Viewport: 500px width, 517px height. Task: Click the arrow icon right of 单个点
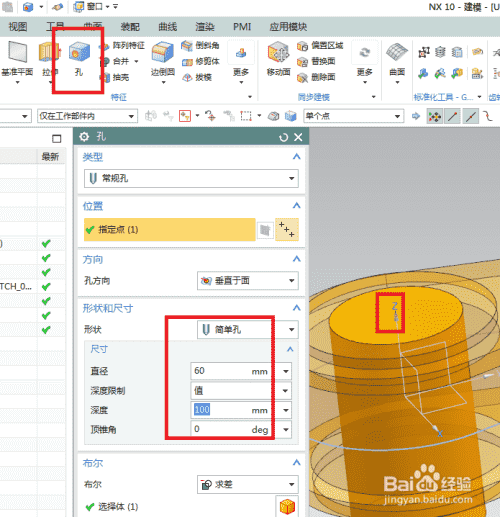tap(416, 116)
